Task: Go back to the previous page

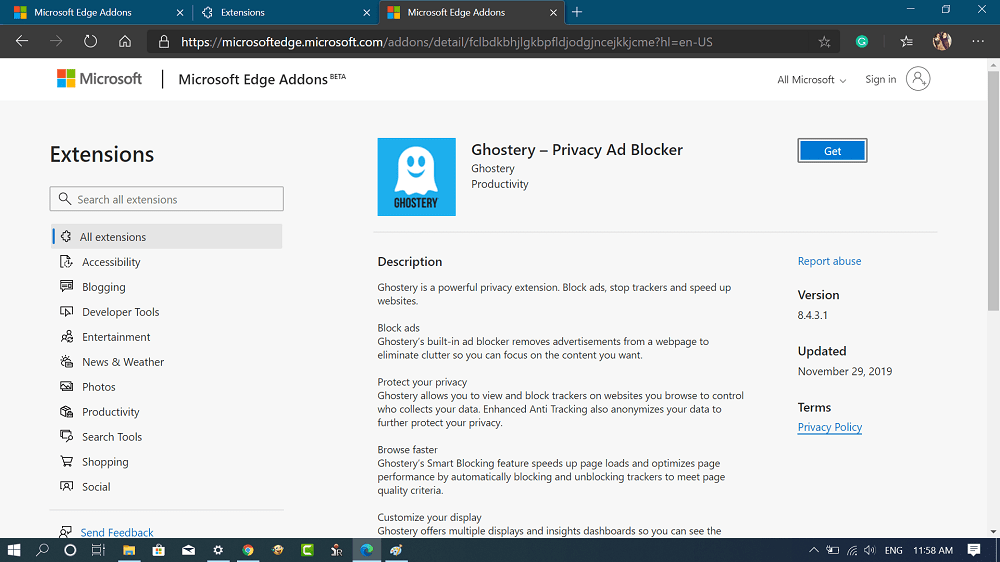Action: [22, 41]
